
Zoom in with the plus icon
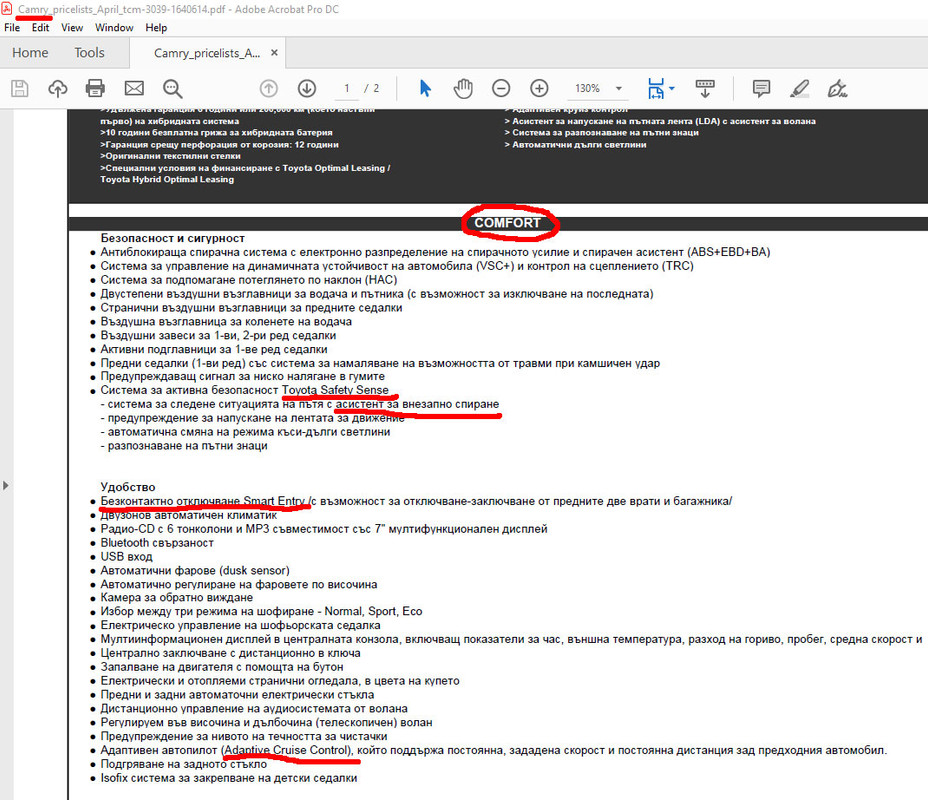[539, 89]
